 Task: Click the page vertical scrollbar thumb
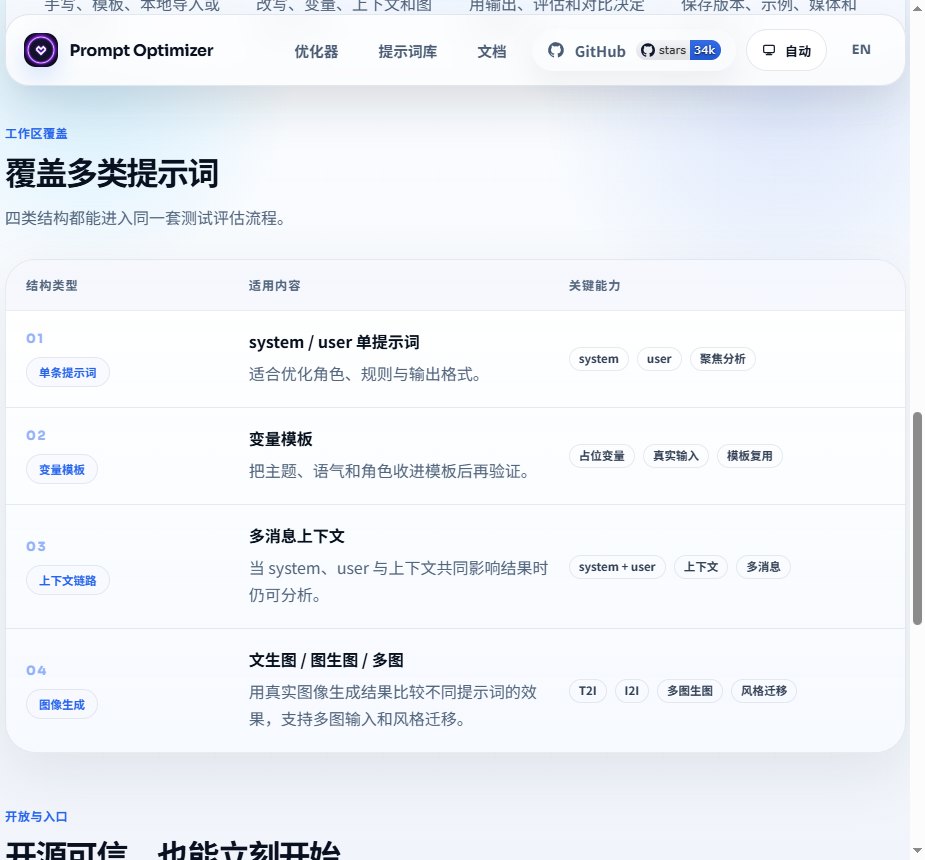pyautogui.click(x=917, y=518)
